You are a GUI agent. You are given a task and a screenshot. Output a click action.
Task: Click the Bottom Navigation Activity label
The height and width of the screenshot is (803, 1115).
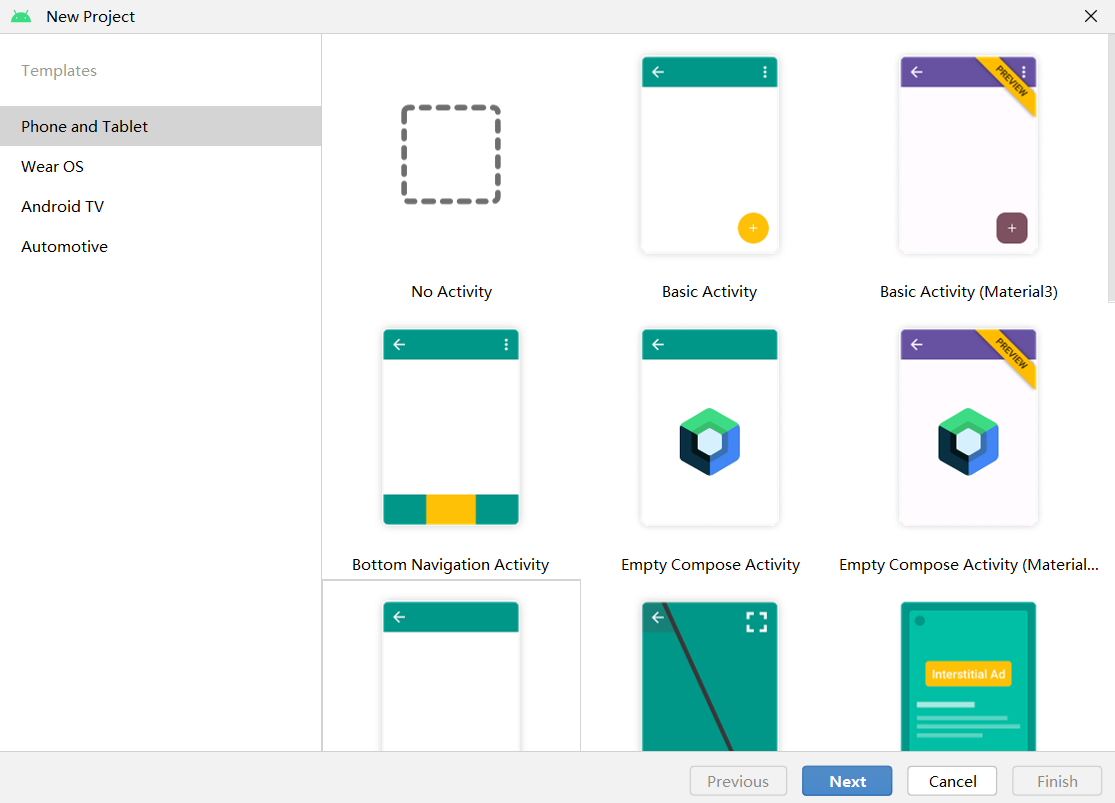450,565
